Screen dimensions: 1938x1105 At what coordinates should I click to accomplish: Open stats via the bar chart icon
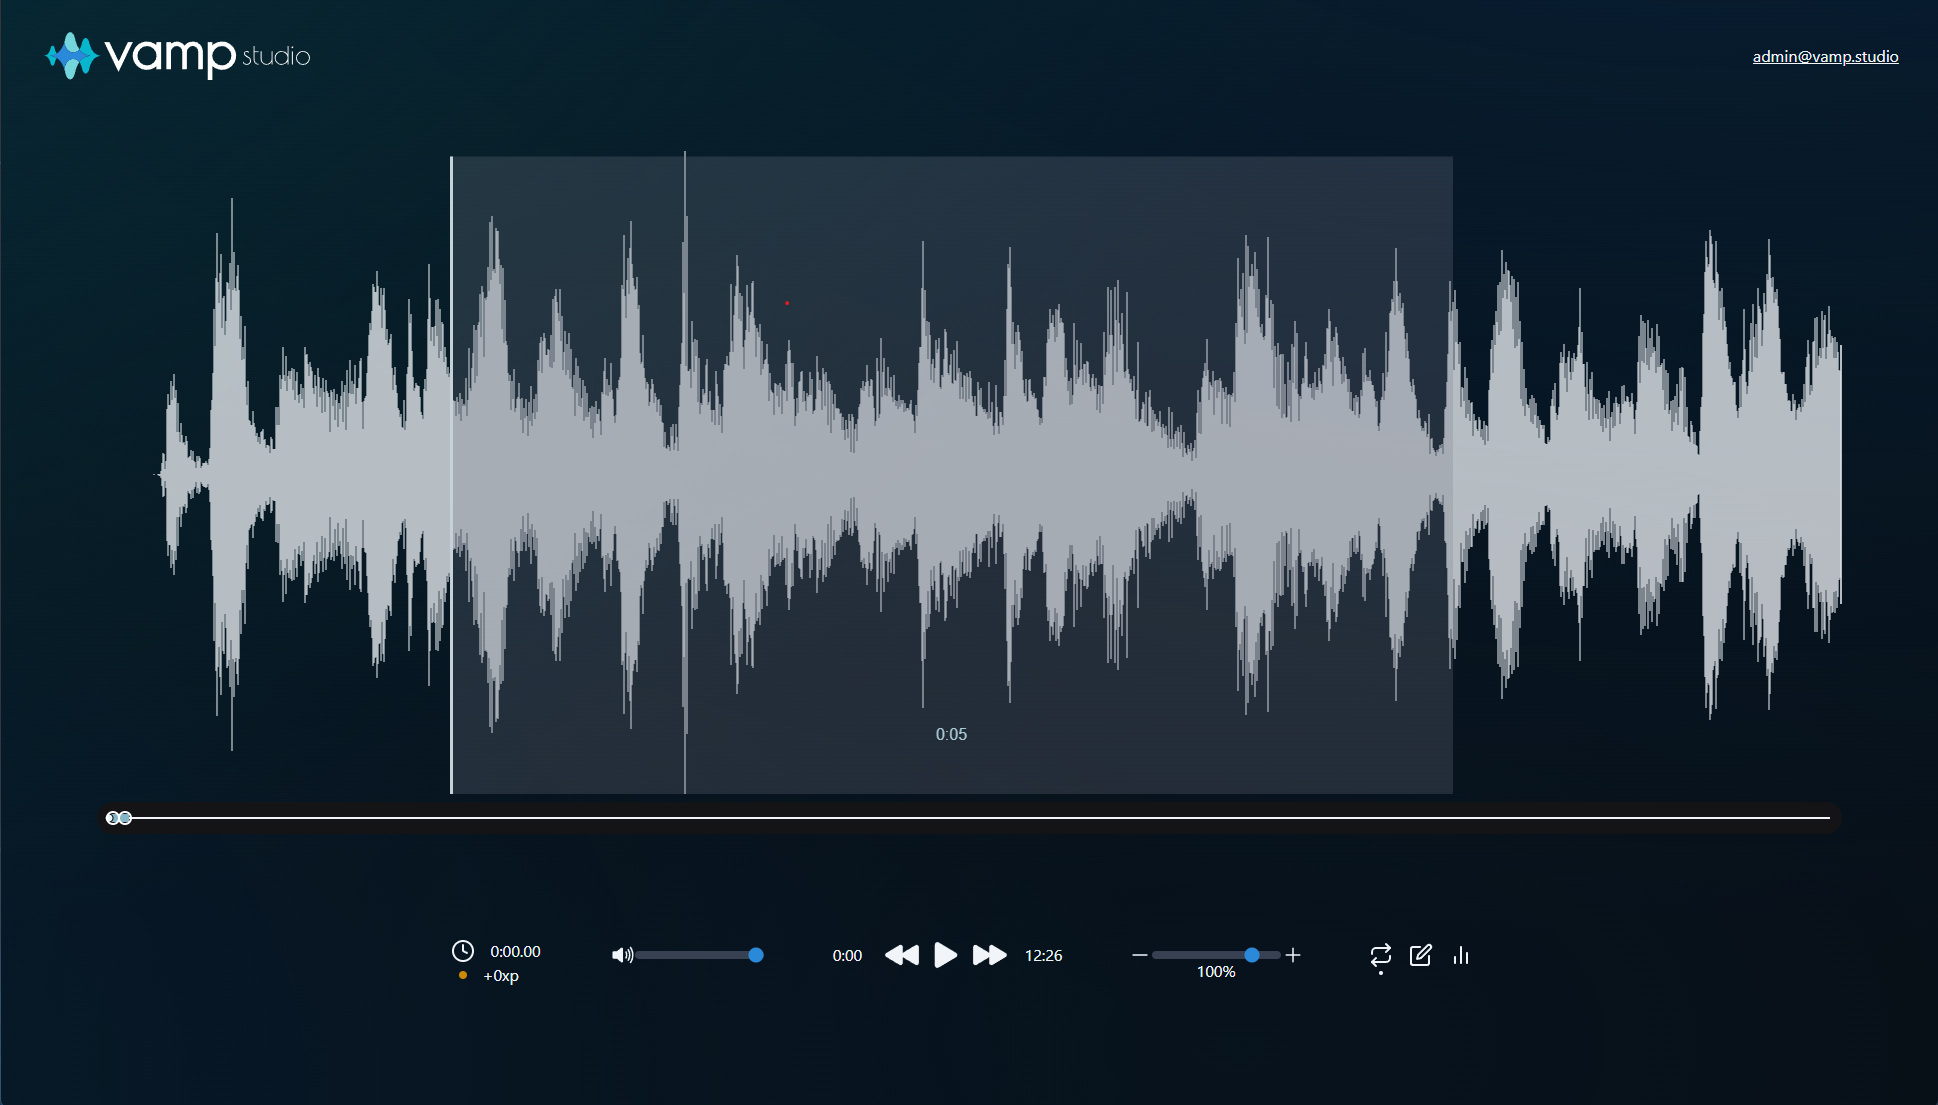[x=1460, y=955]
